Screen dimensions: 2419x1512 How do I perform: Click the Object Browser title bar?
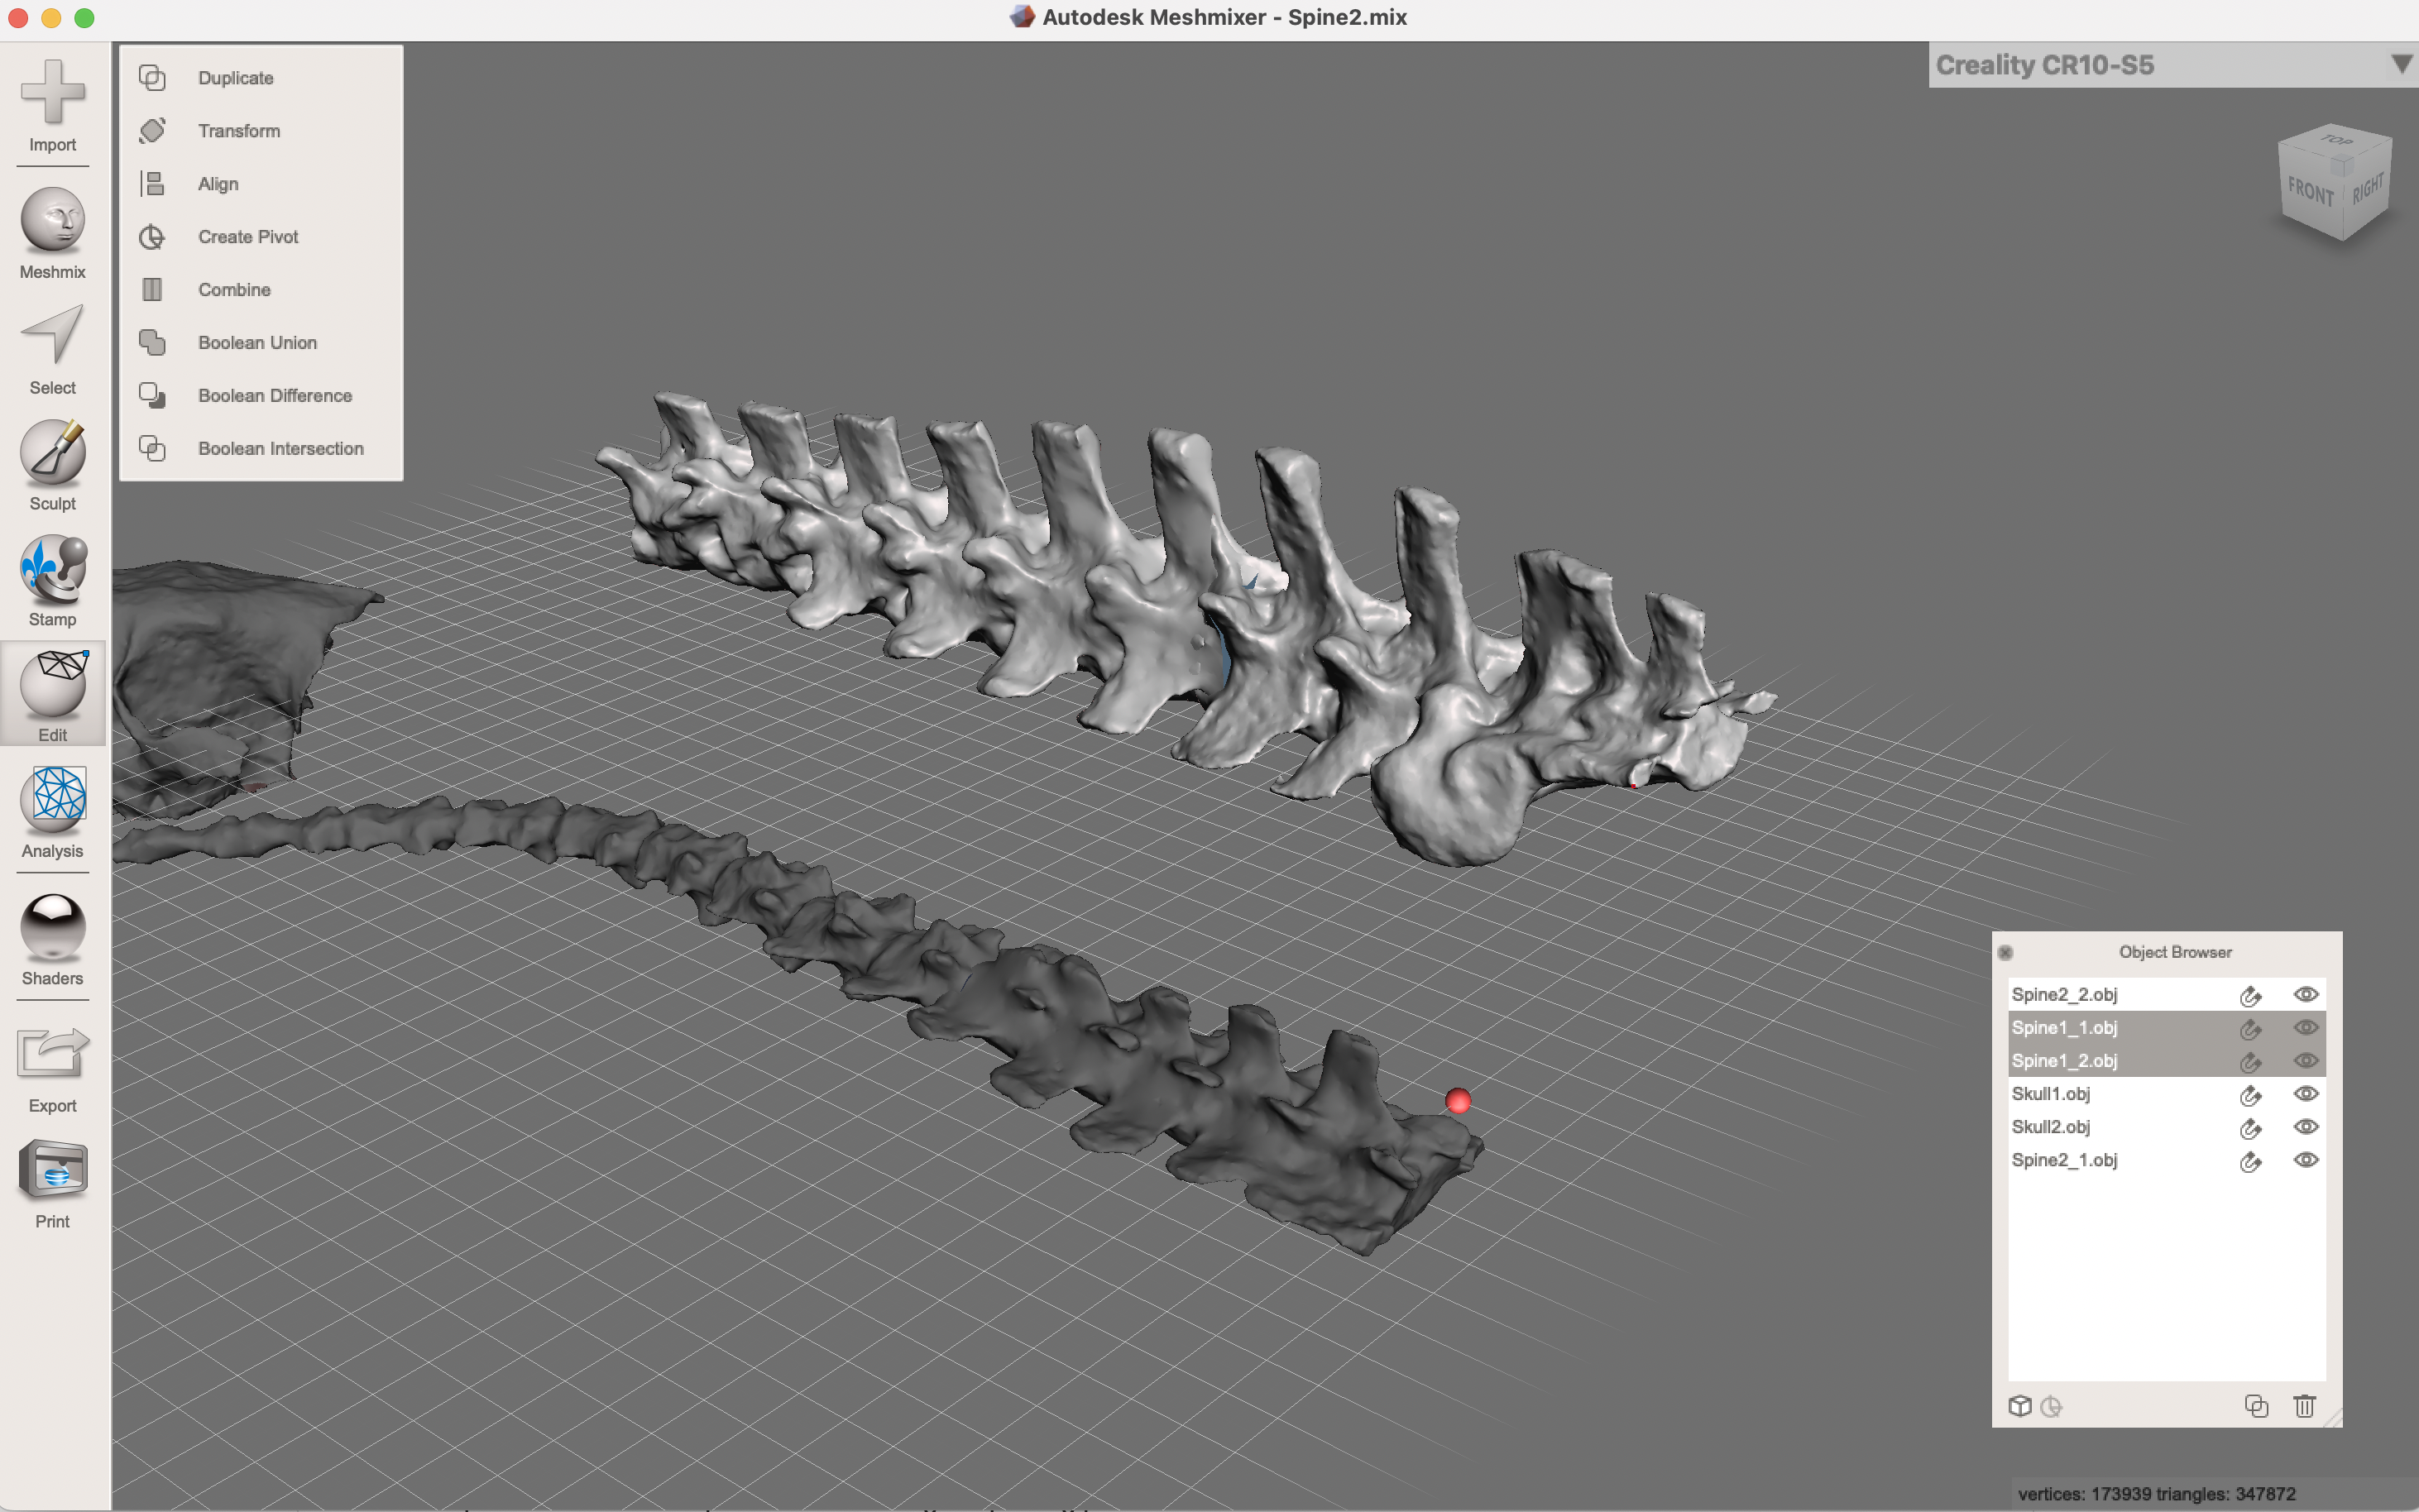[x=2167, y=953]
